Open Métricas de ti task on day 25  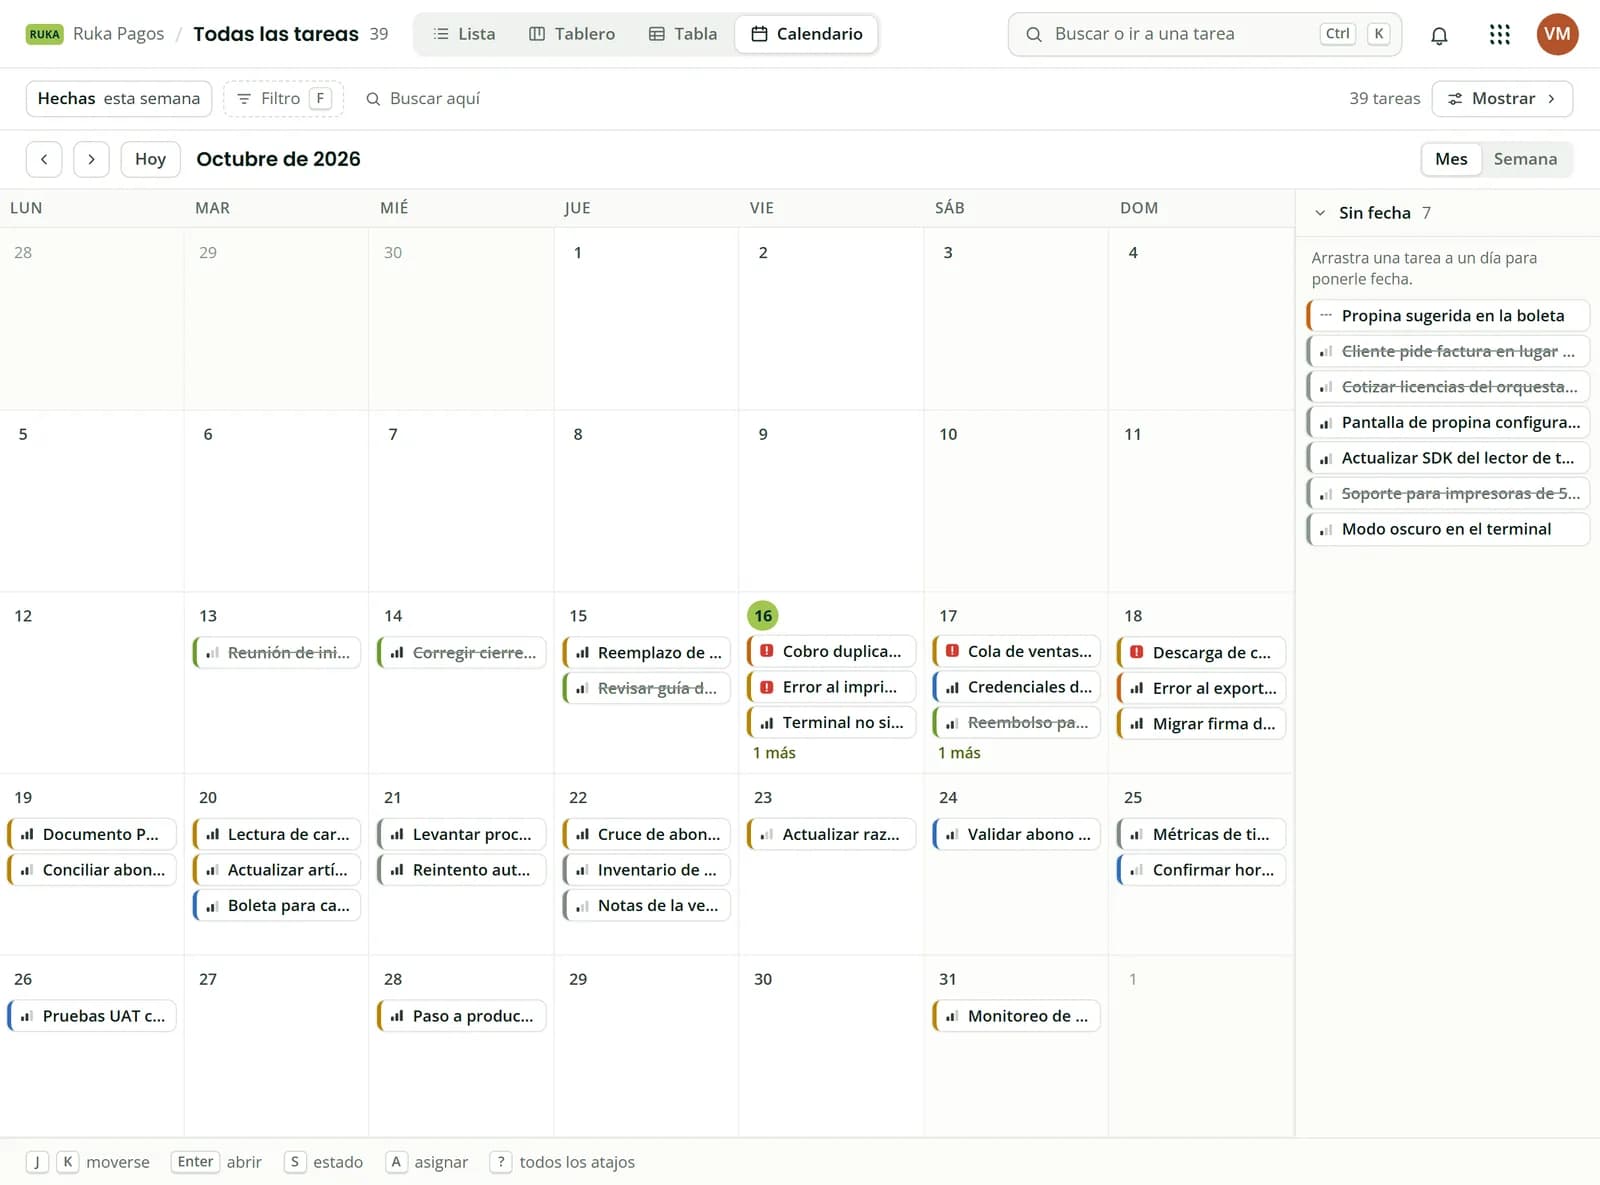tap(1201, 834)
